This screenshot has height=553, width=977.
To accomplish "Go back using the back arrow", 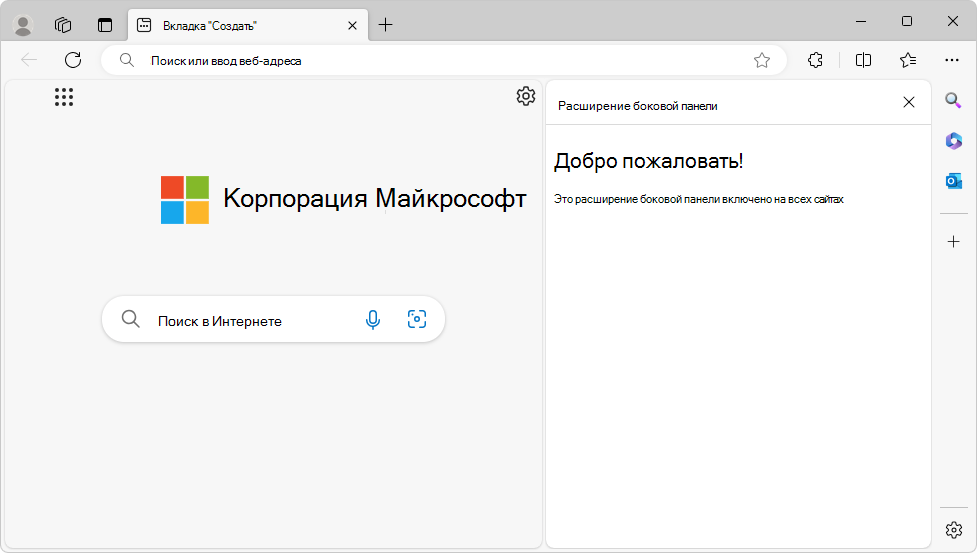I will 29,60.
